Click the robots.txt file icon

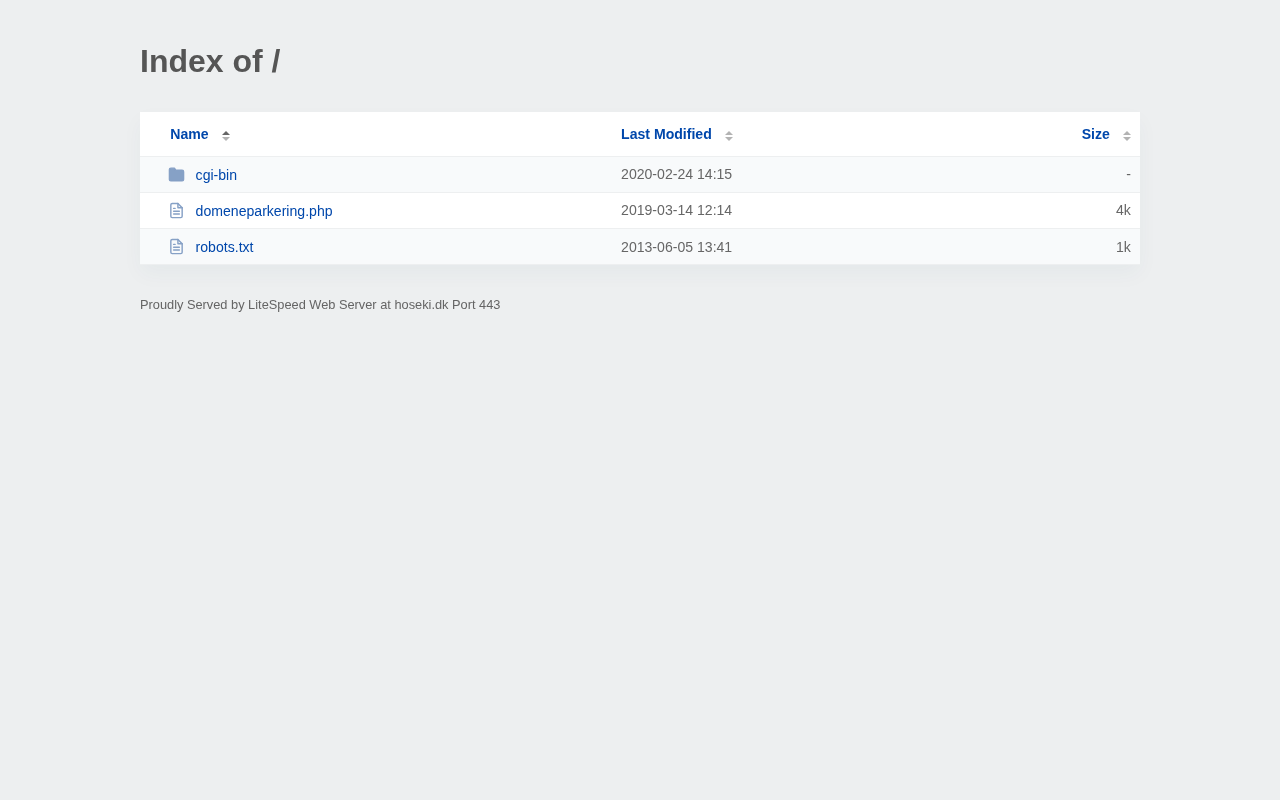point(176,247)
